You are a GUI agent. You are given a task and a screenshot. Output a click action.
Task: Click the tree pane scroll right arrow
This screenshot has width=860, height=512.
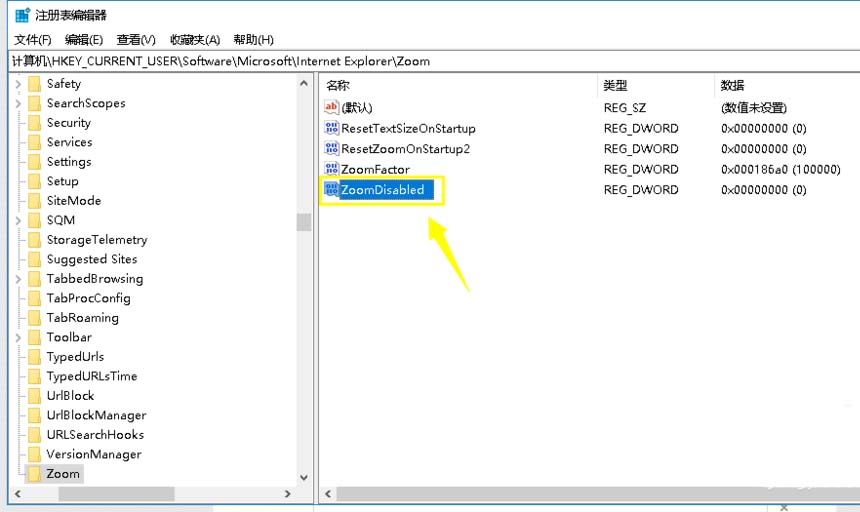tap(287, 494)
